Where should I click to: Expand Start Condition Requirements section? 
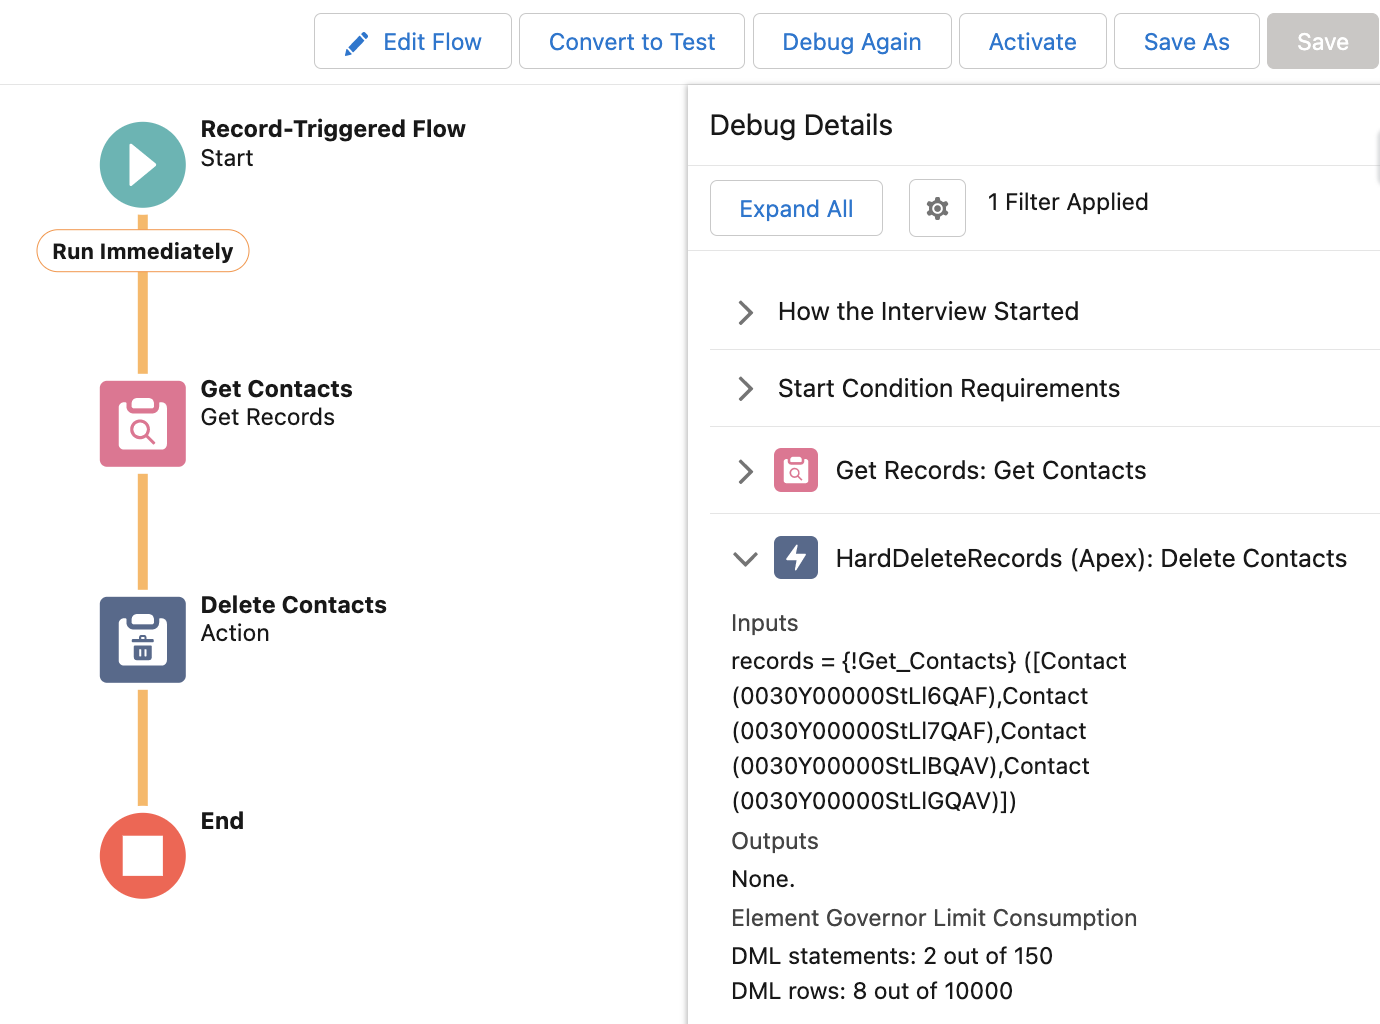tap(744, 389)
